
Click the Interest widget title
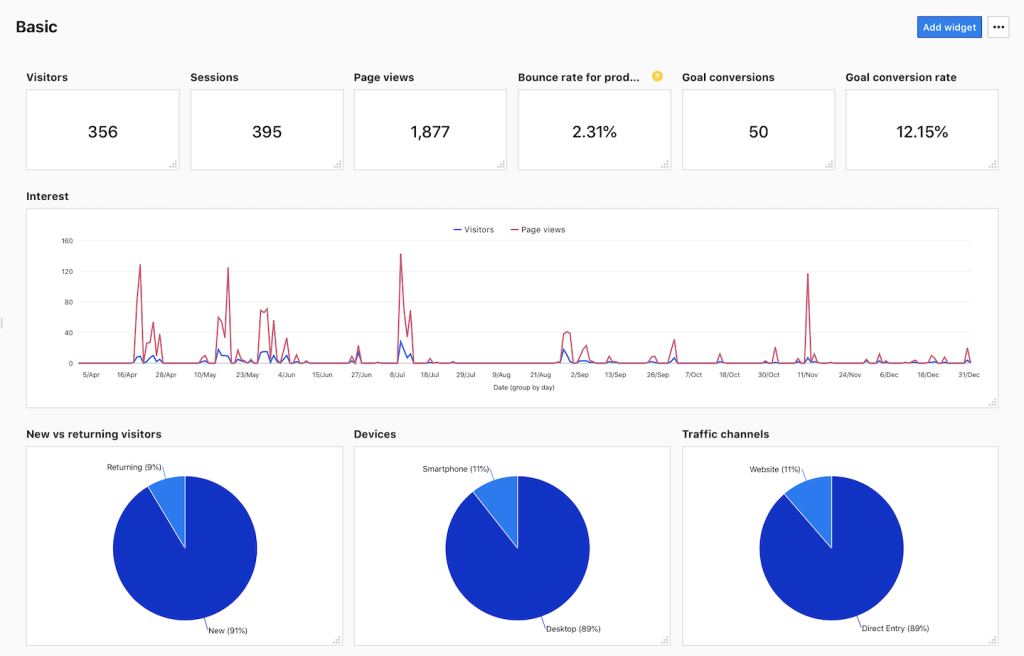point(47,196)
